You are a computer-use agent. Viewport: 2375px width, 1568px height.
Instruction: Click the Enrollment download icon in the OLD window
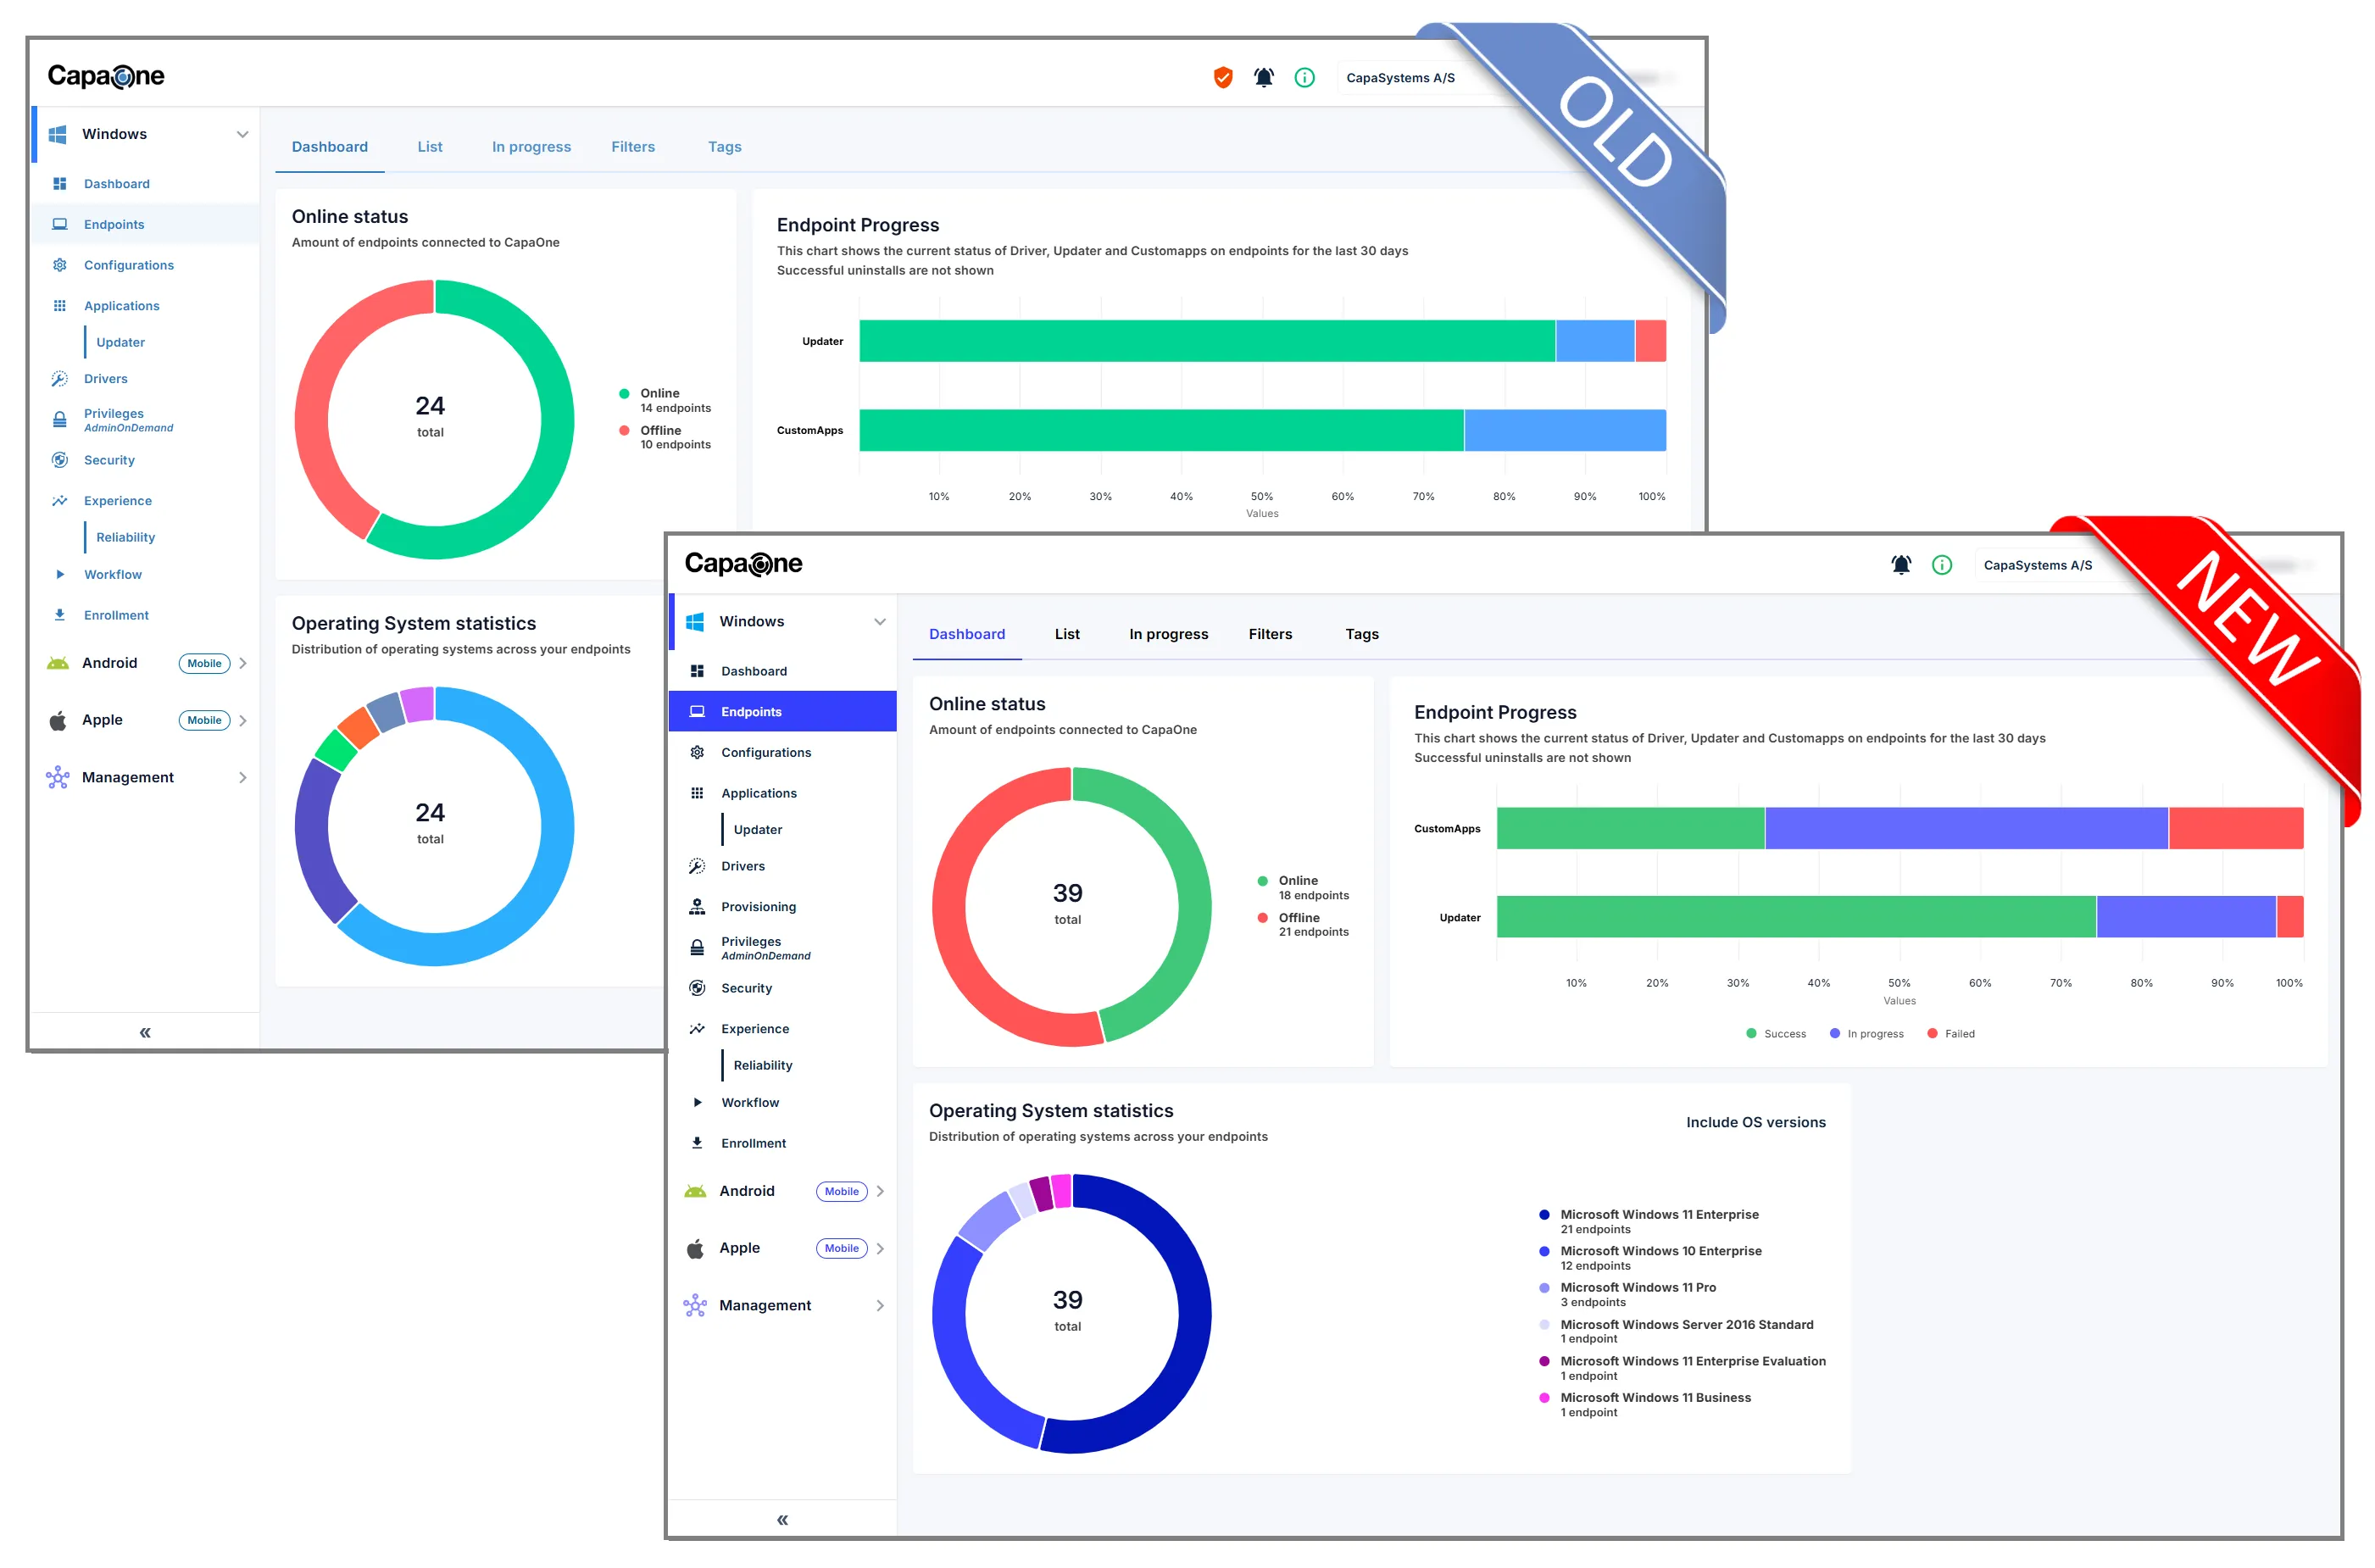(60, 615)
